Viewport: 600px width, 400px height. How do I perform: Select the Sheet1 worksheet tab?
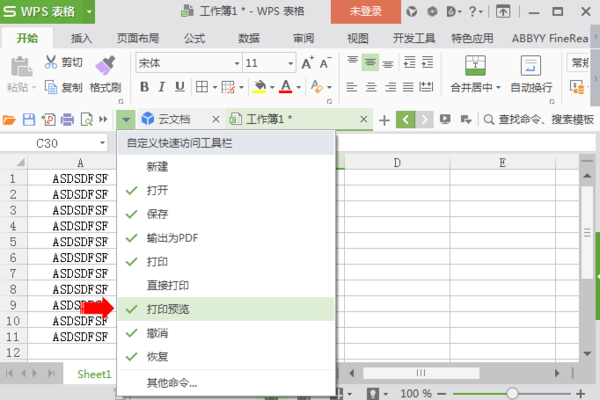94,374
